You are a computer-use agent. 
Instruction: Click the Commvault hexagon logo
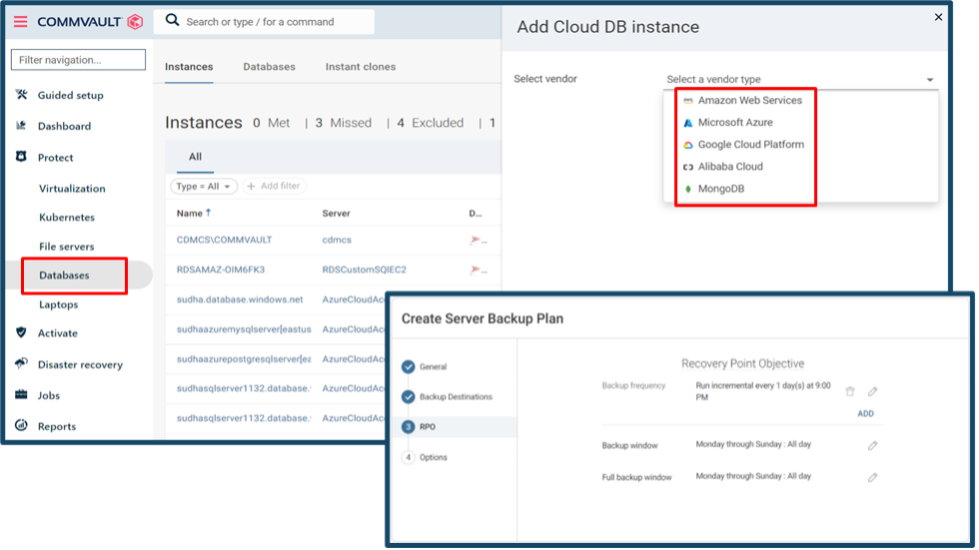(x=135, y=22)
